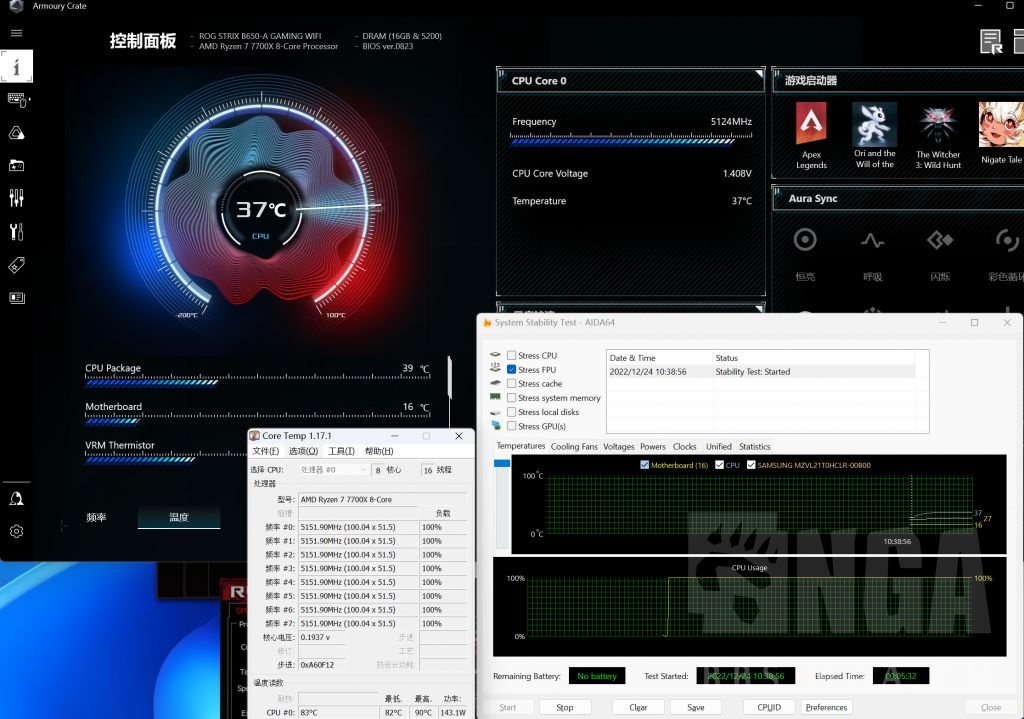Click the dashboard panel scrollbar
Image resolution: width=1024 pixels, height=719 pixels.
(449, 375)
